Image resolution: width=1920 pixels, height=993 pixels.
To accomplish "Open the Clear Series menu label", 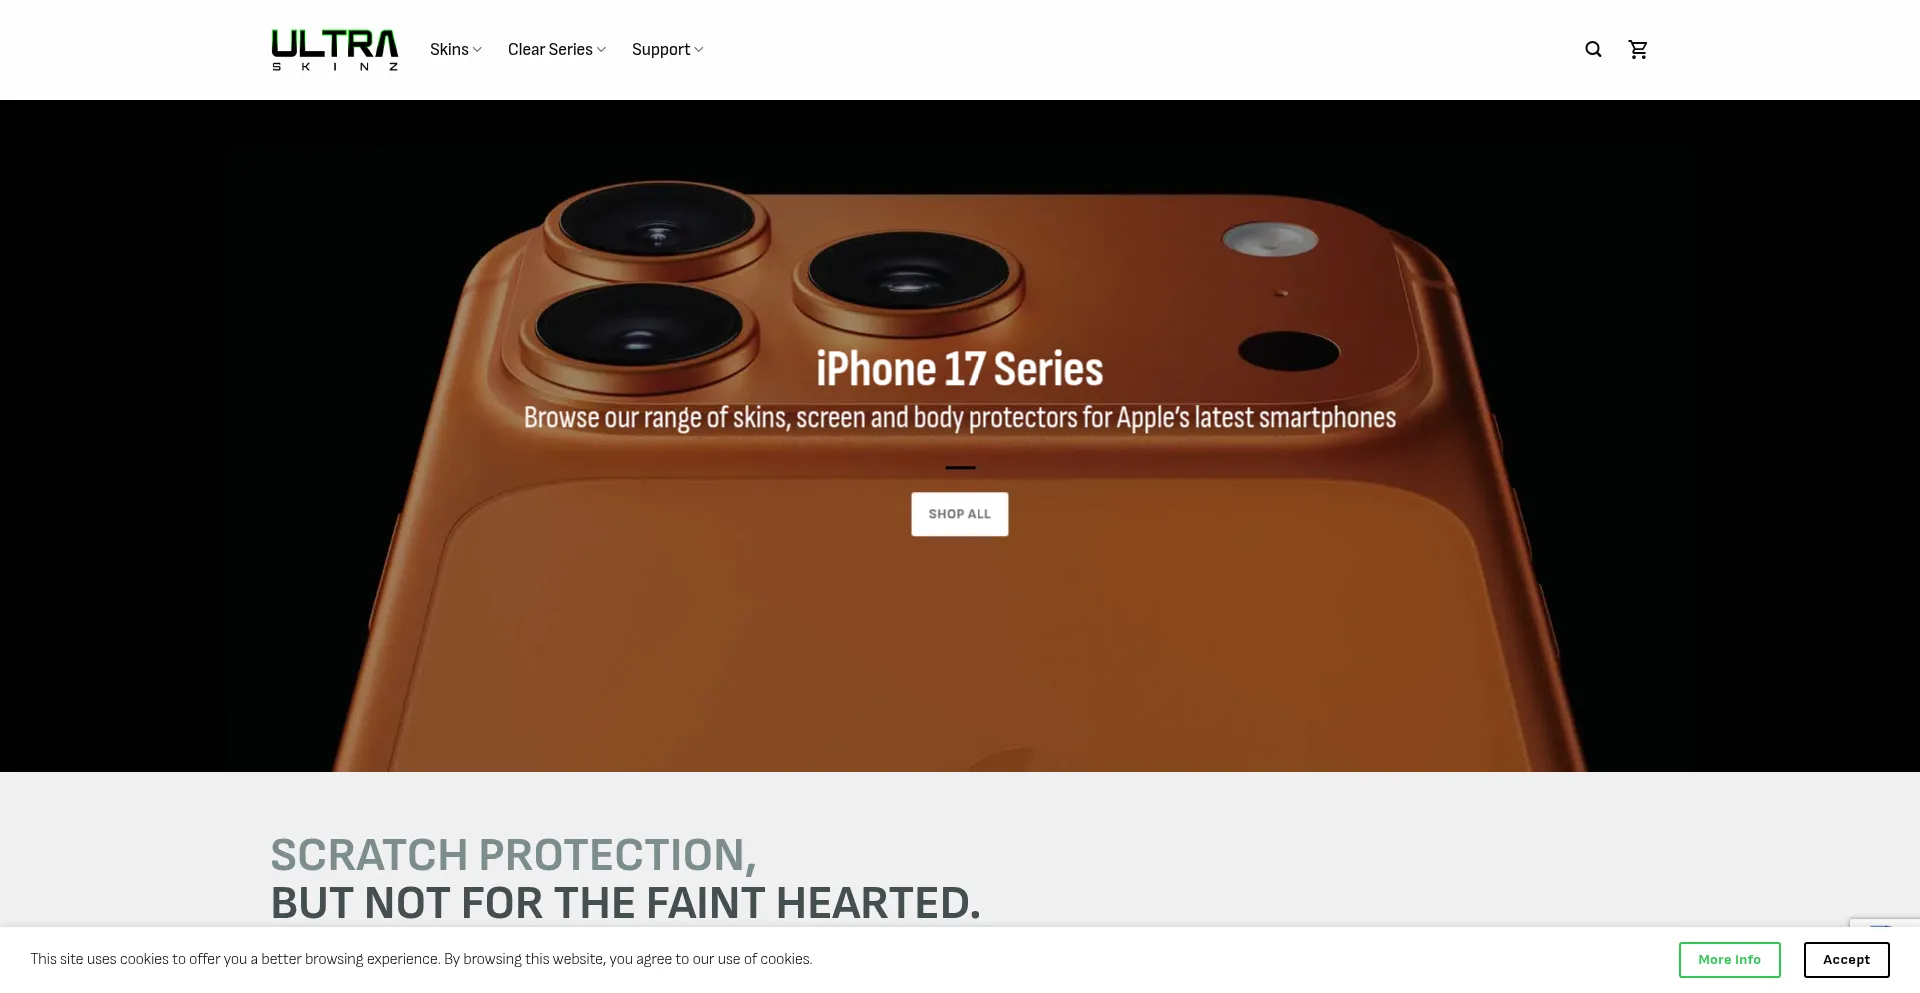I will 550,50.
